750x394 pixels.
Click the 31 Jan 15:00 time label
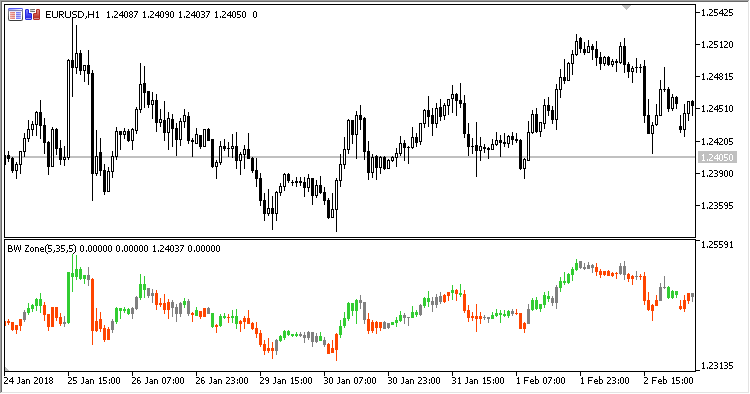pyautogui.click(x=478, y=381)
